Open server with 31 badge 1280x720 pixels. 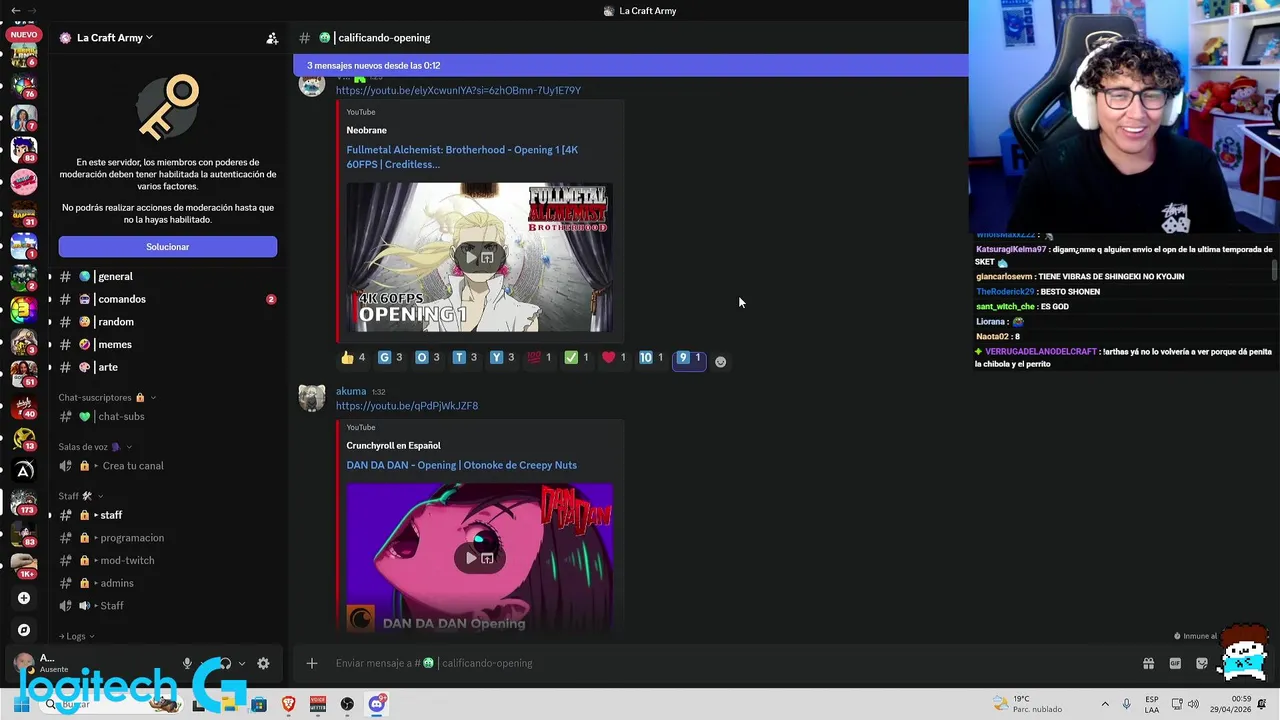pos(24,214)
